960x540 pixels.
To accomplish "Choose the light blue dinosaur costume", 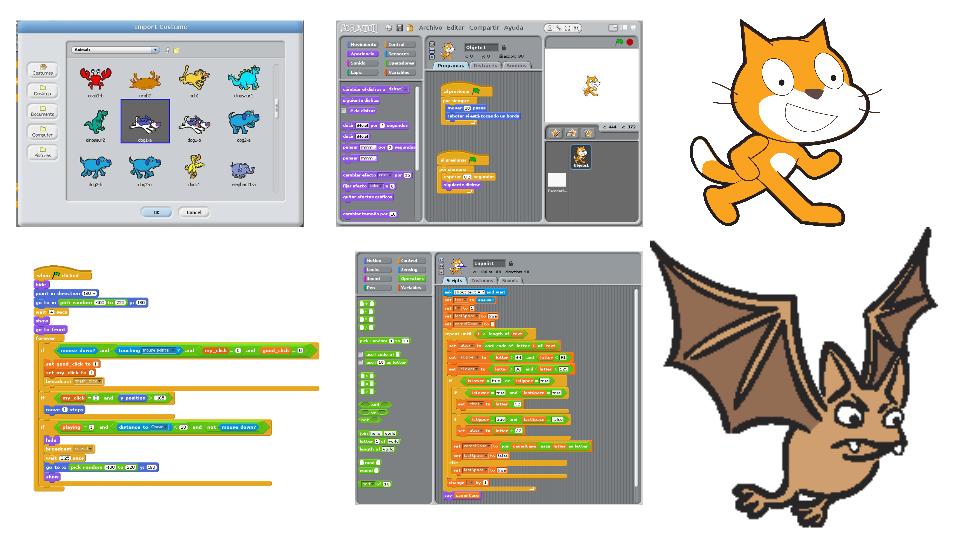I will (x=245, y=78).
